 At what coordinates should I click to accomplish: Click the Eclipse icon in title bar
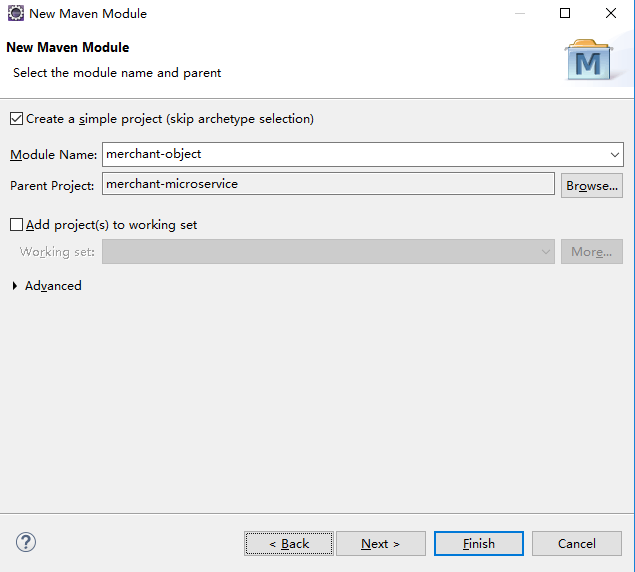click(x=16, y=13)
